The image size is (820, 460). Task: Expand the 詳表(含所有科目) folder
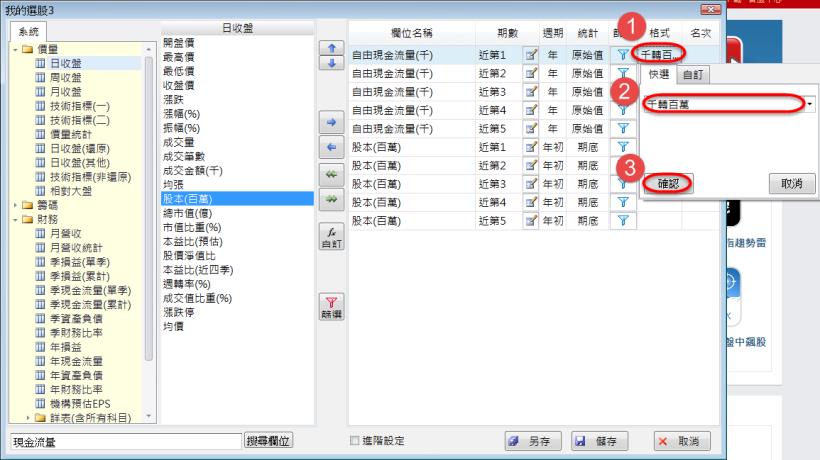tap(28, 418)
